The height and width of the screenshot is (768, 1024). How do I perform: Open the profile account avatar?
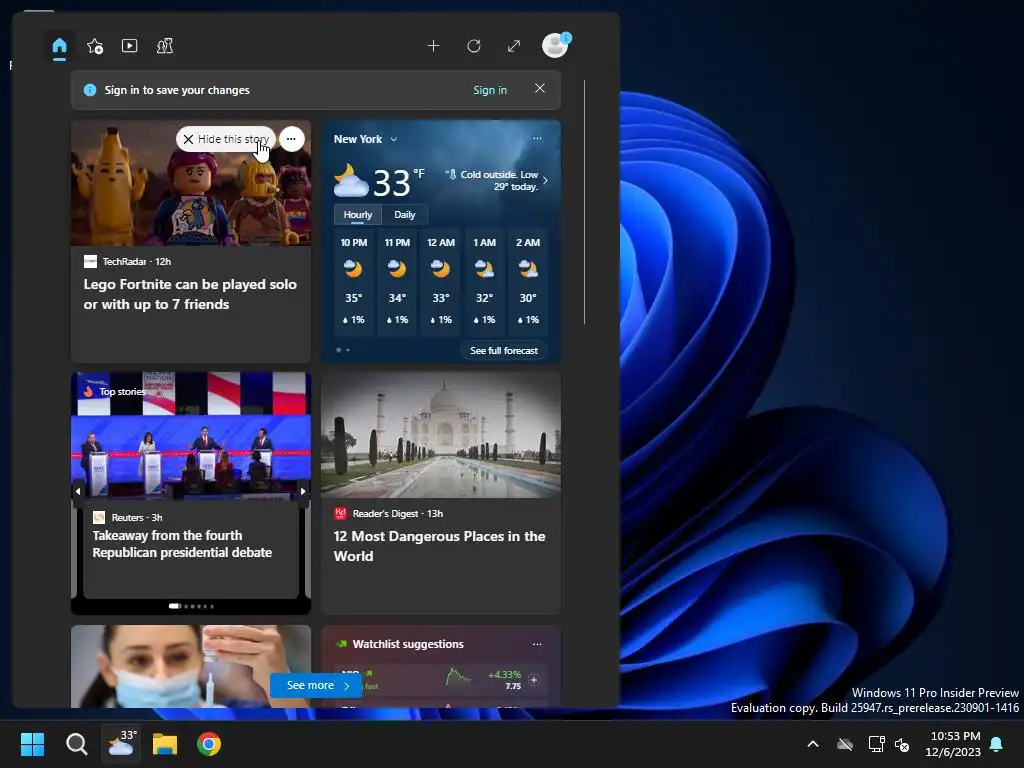tap(556, 46)
